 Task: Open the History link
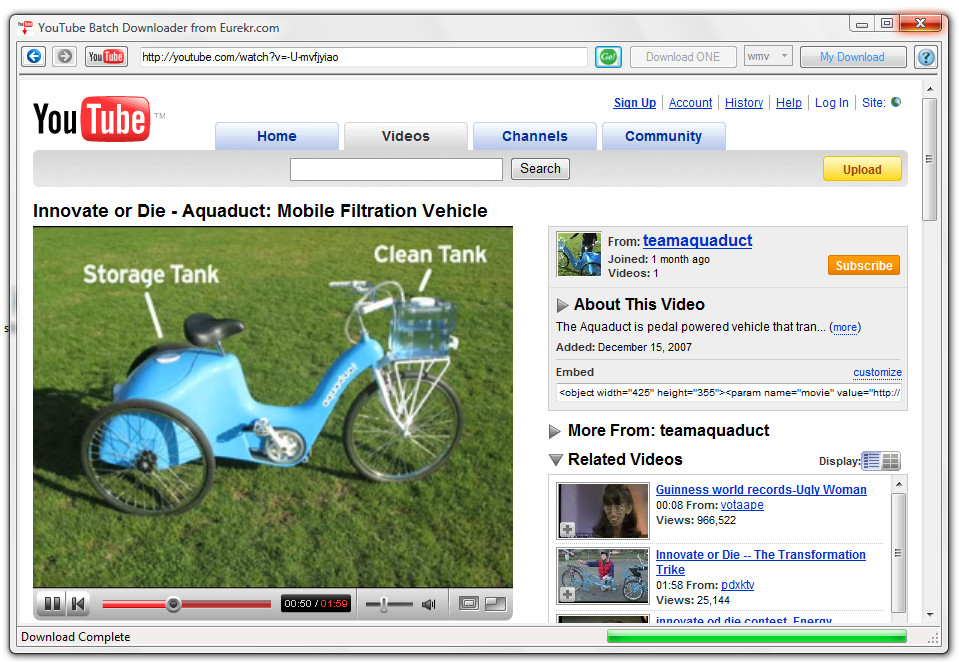[744, 103]
